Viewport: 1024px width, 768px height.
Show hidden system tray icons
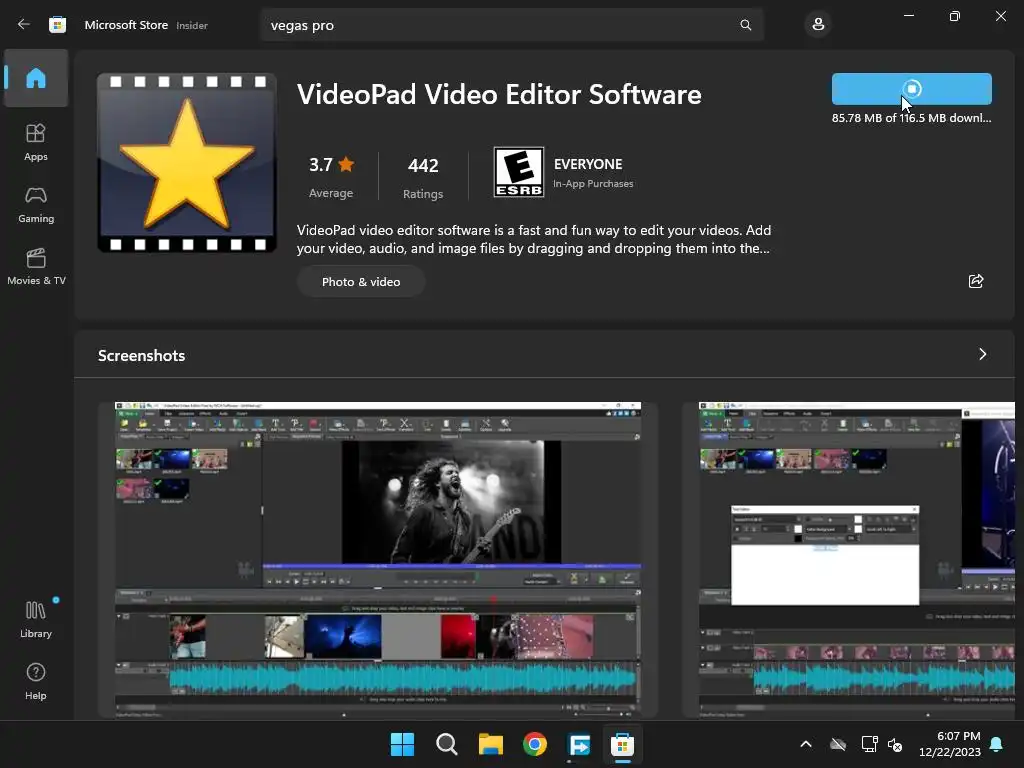pos(806,744)
